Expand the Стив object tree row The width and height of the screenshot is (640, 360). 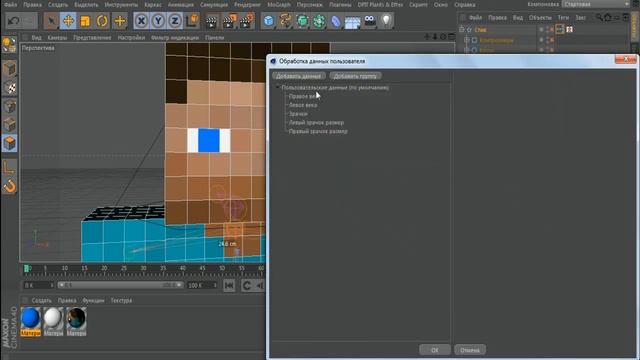[x=462, y=29]
